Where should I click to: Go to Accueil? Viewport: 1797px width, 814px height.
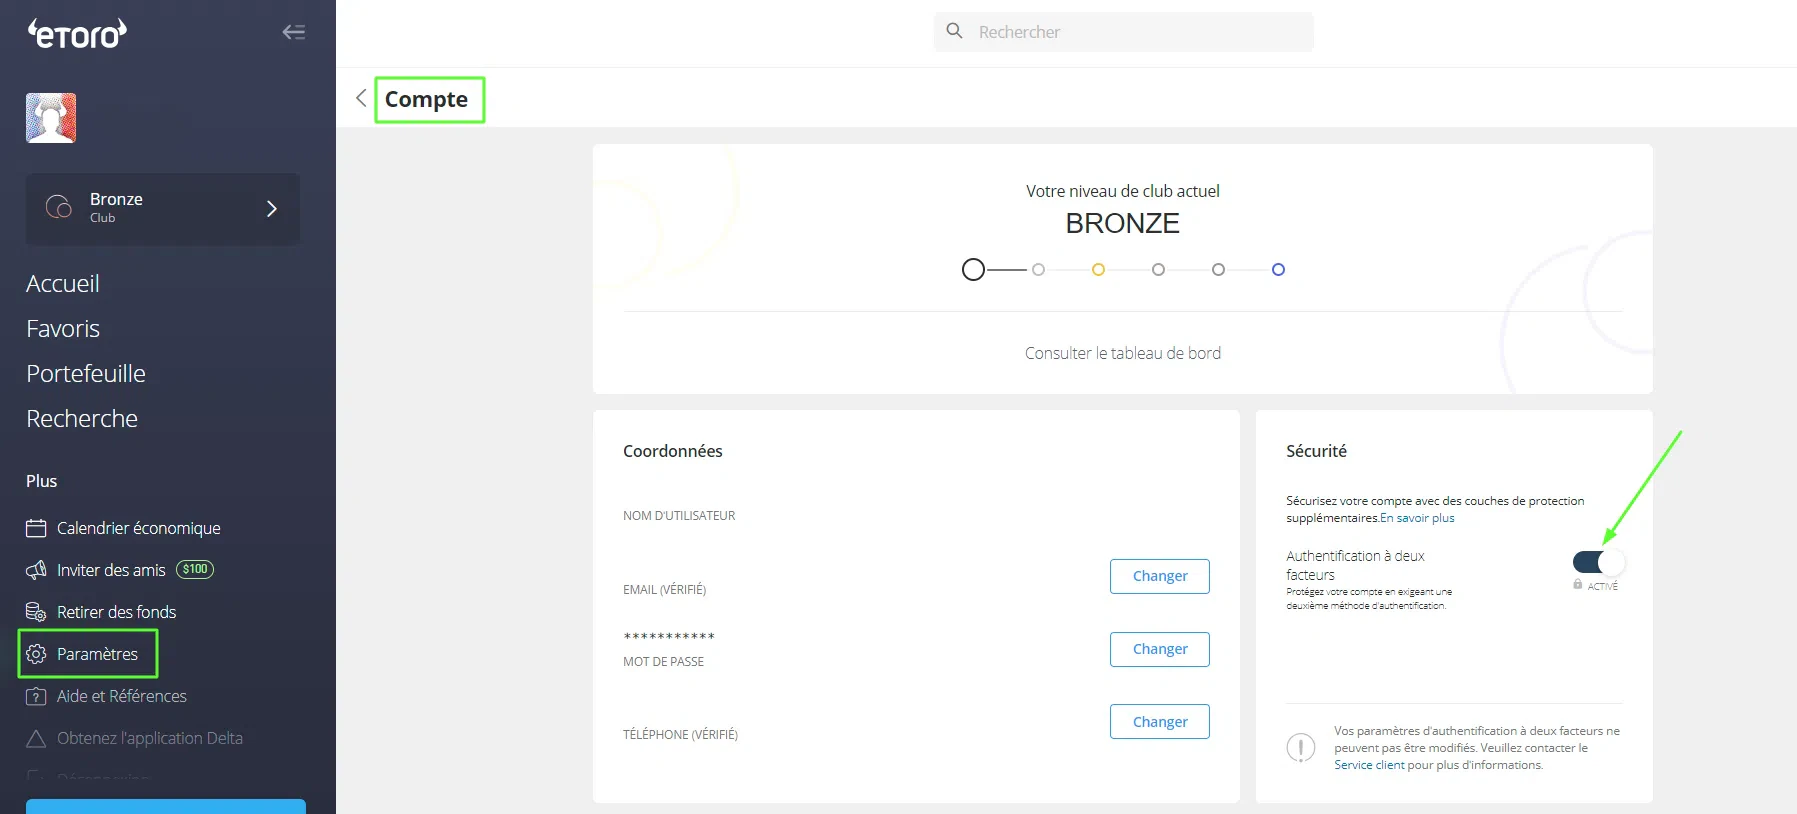[x=63, y=284]
